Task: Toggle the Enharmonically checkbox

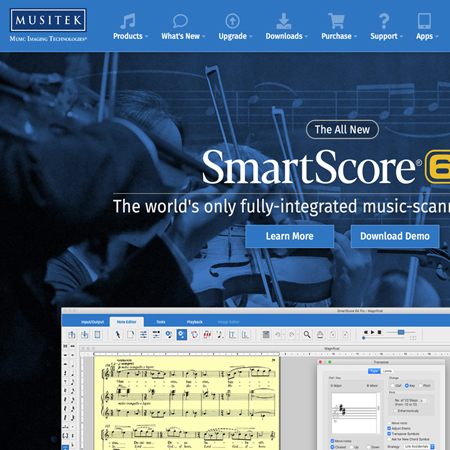Action: click(x=396, y=411)
